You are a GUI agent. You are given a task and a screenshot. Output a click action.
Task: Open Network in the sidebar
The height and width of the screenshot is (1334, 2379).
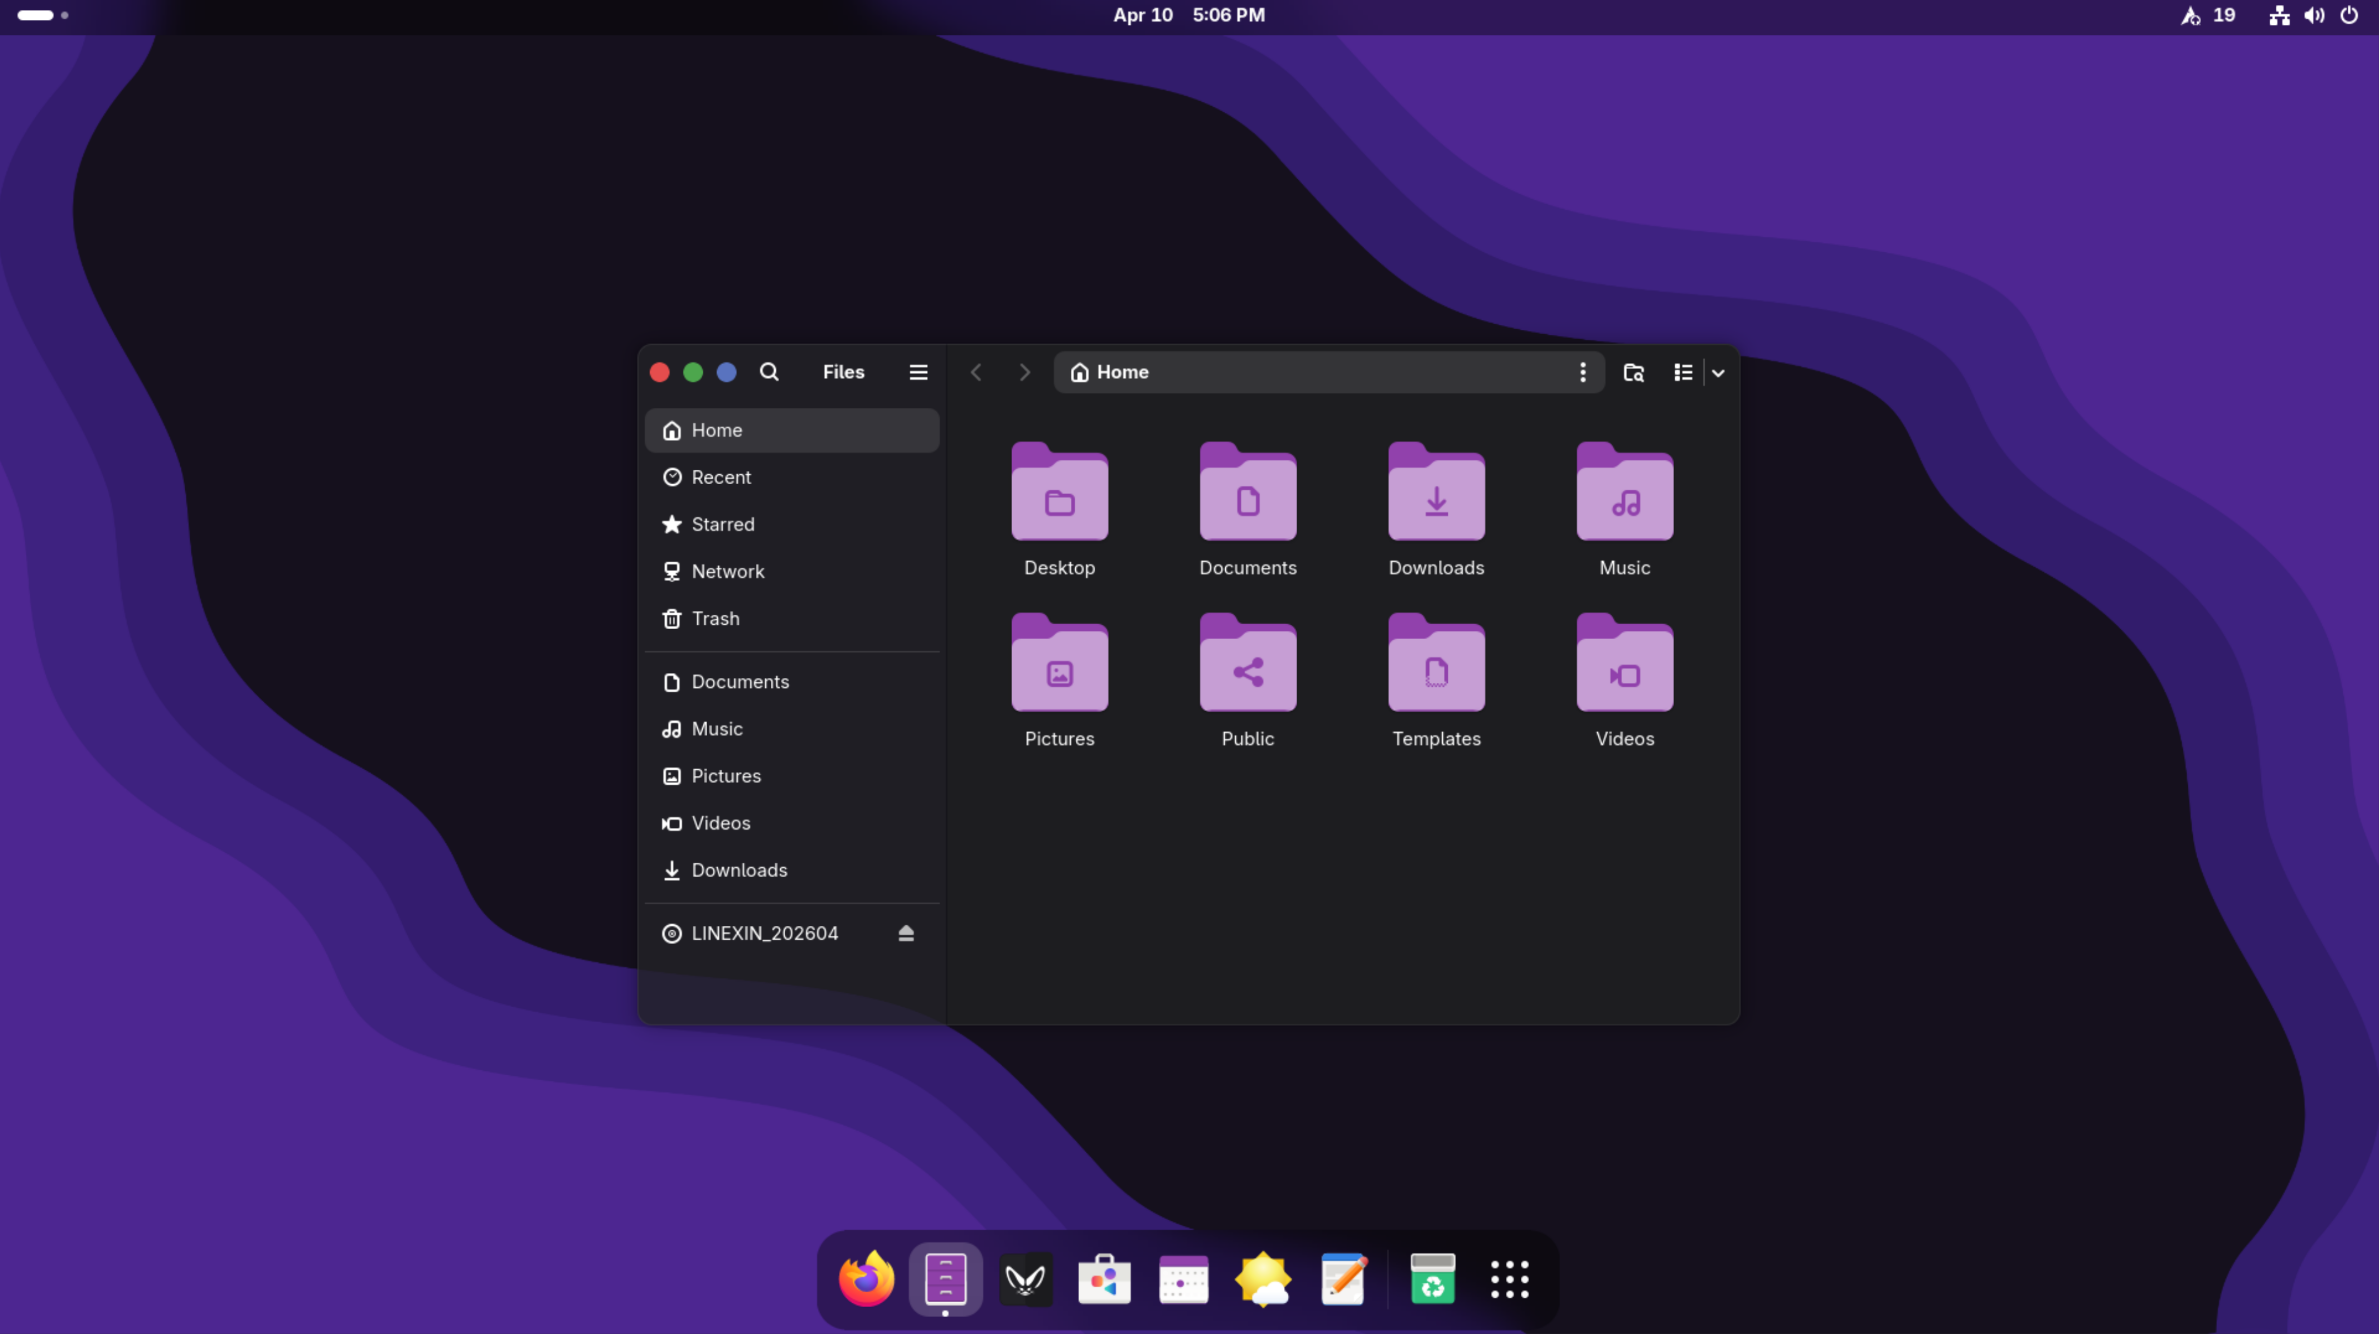click(x=792, y=571)
